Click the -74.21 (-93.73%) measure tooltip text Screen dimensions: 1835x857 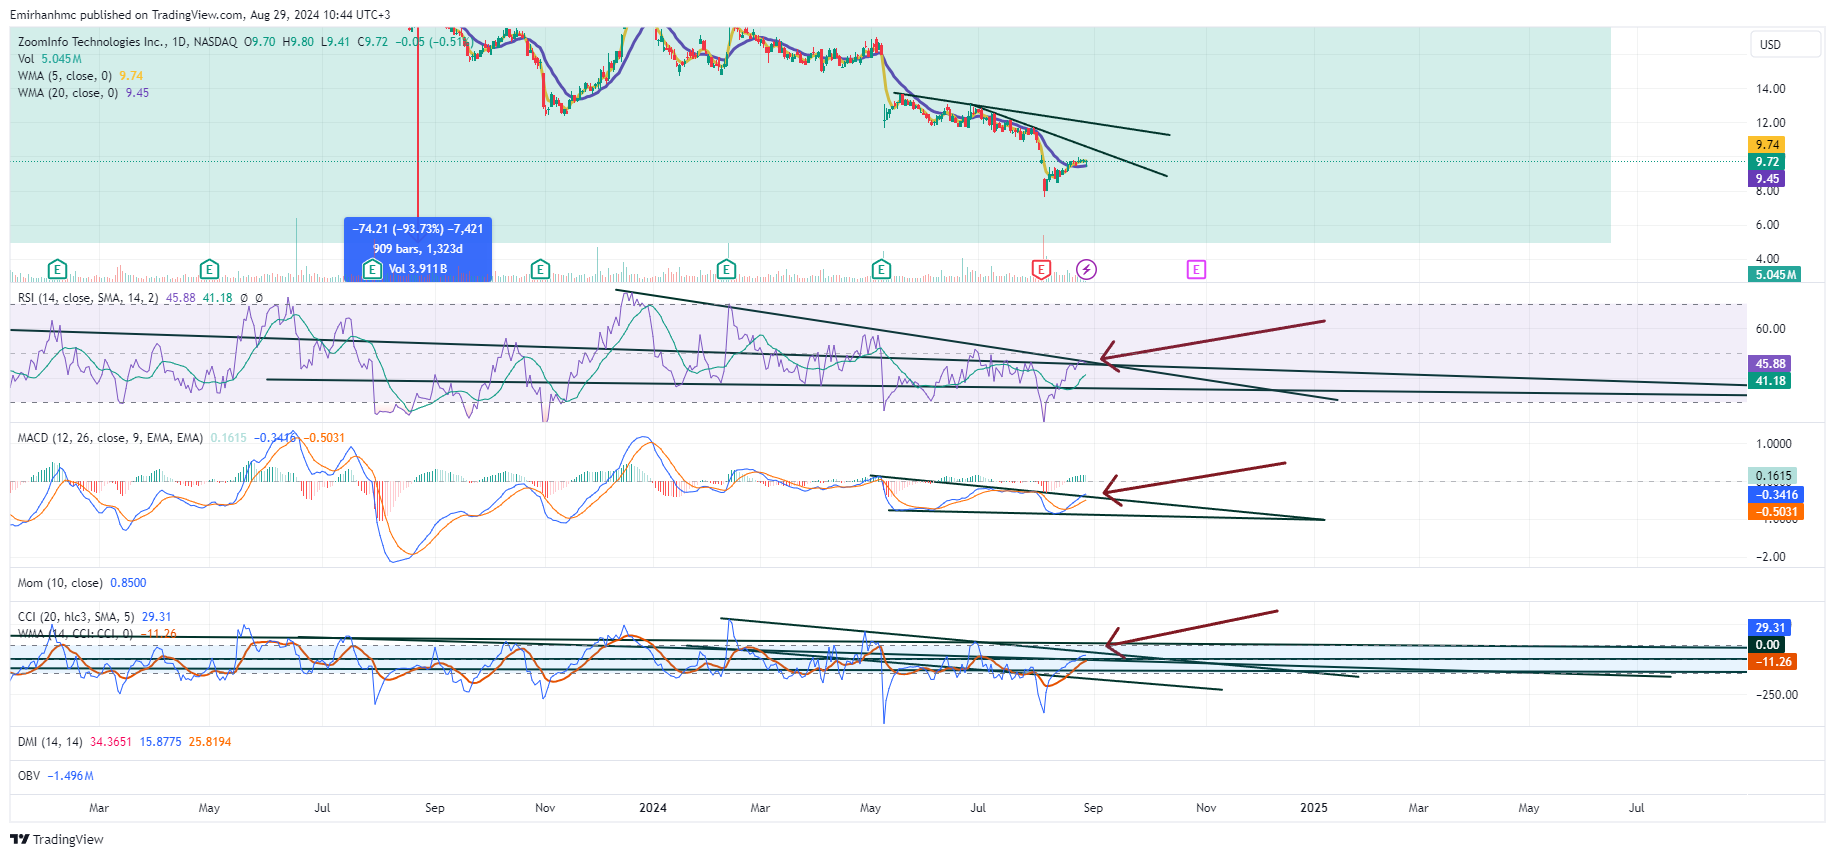(x=417, y=229)
